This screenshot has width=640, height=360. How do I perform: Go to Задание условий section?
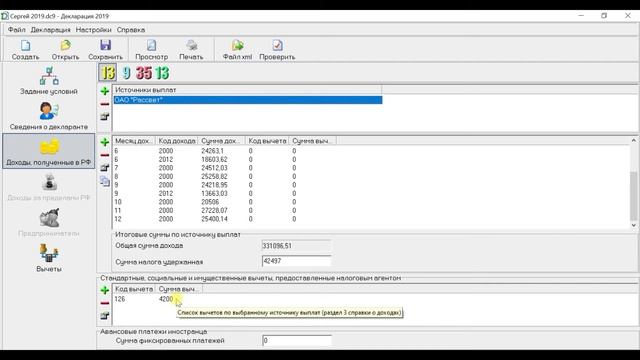49,81
